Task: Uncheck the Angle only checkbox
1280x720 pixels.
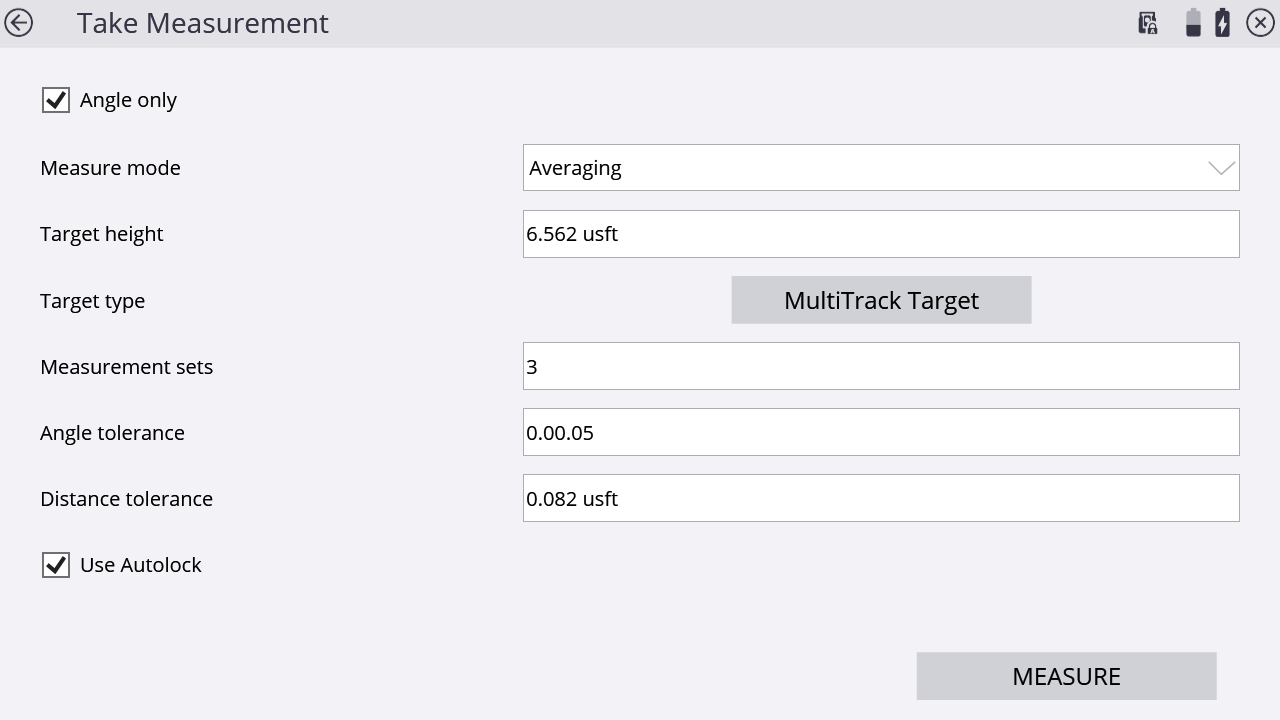Action: tap(56, 100)
